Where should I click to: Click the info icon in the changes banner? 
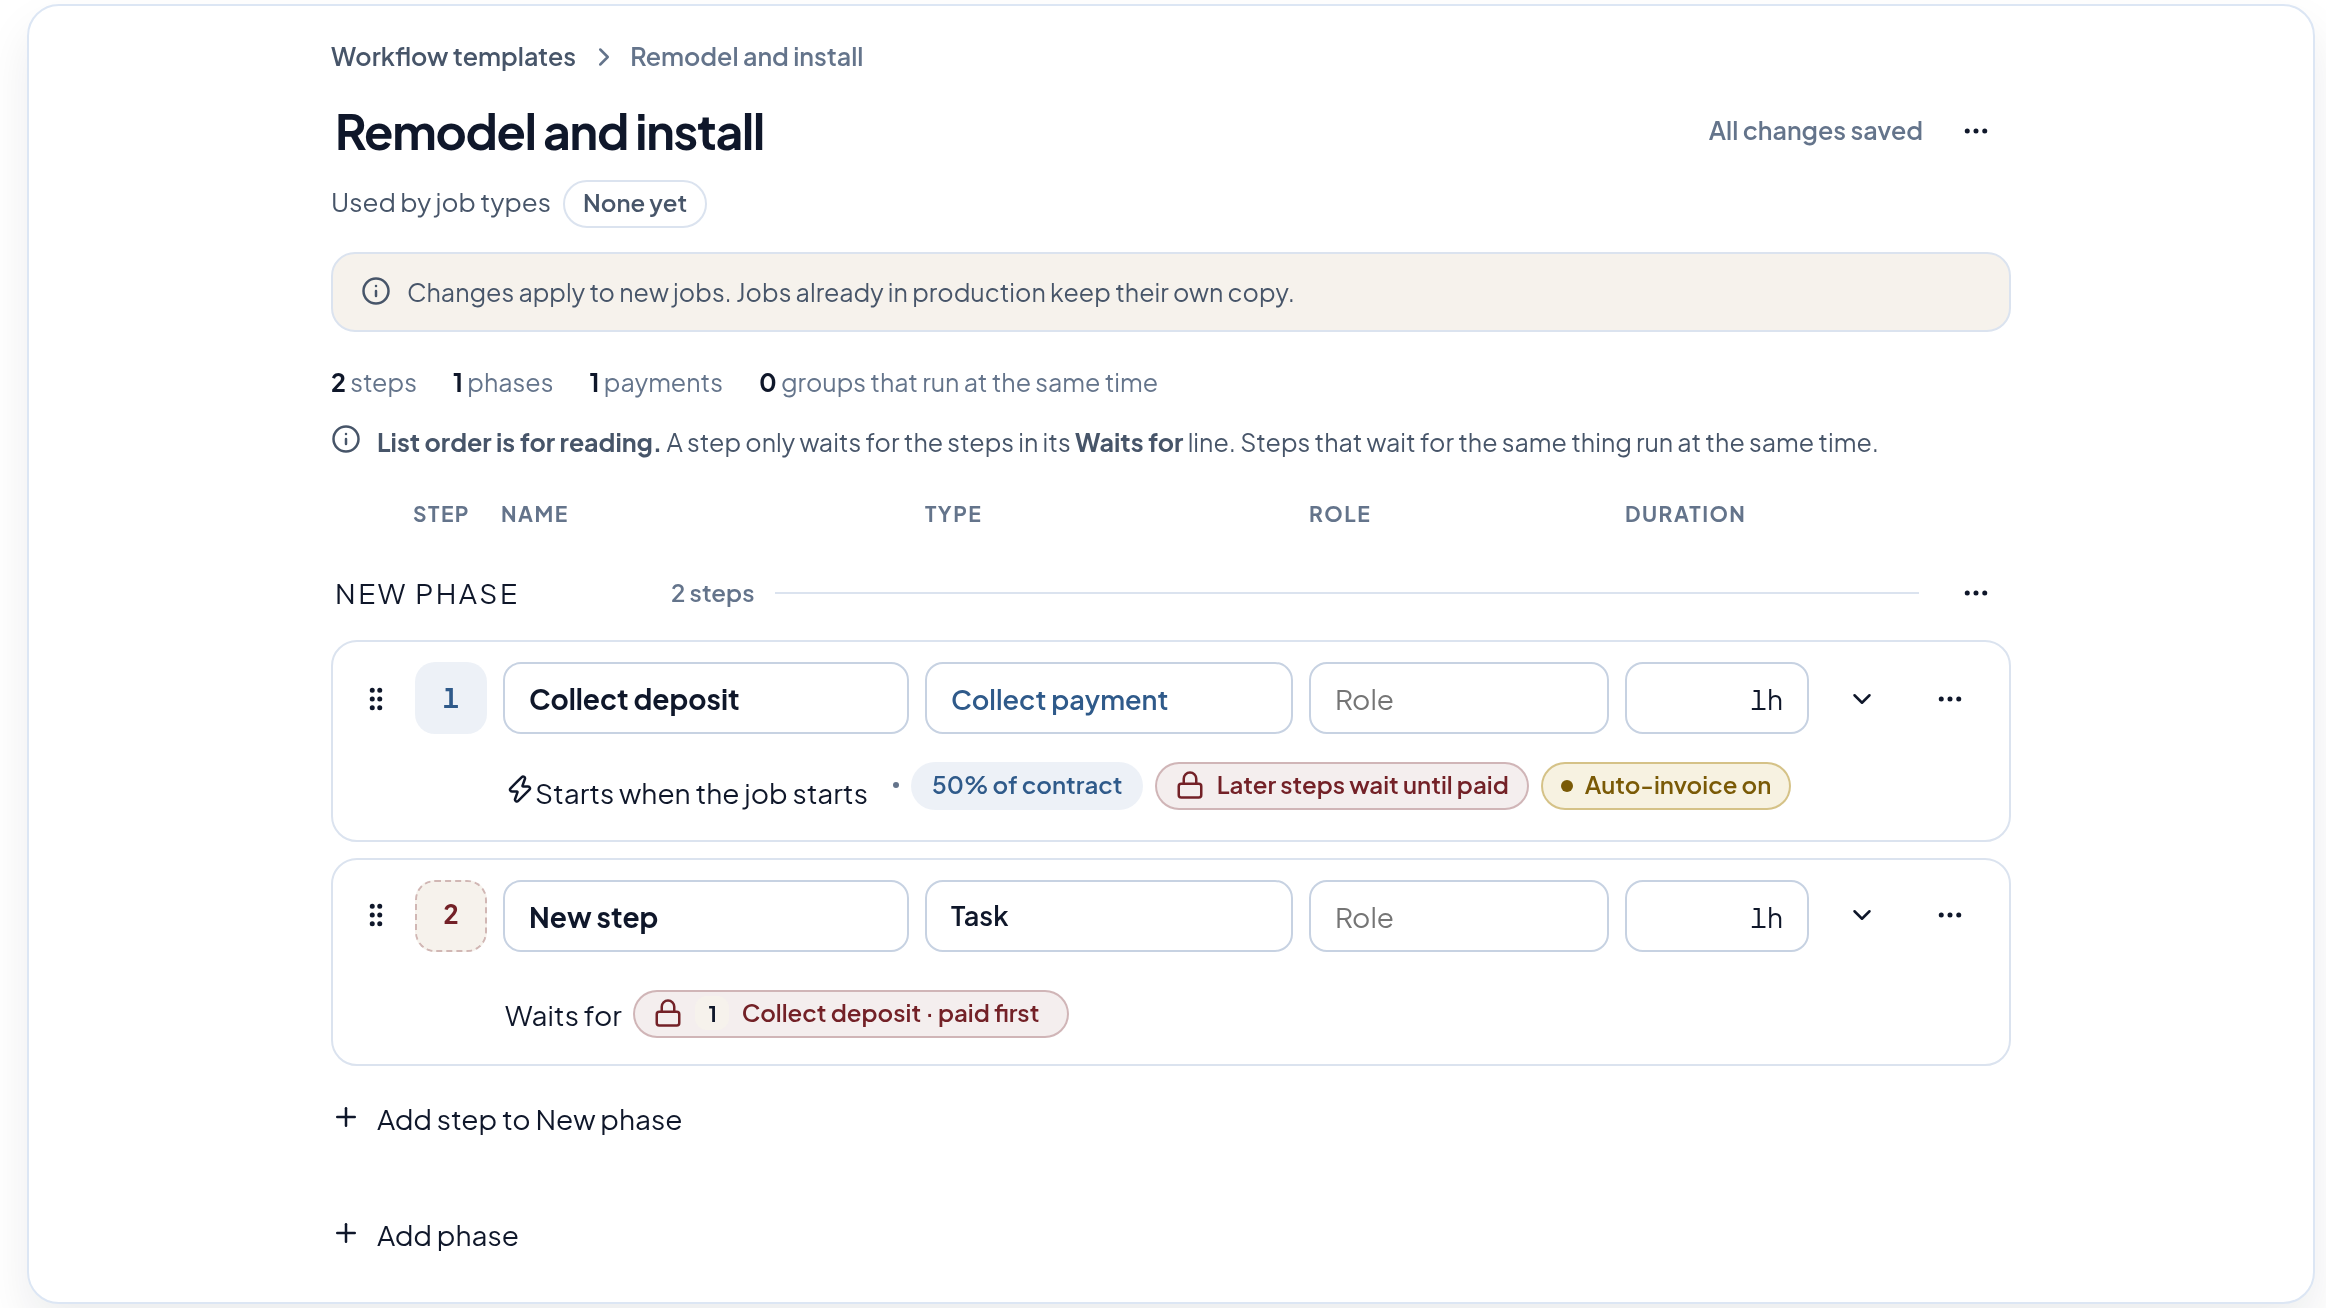click(x=376, y=291)
